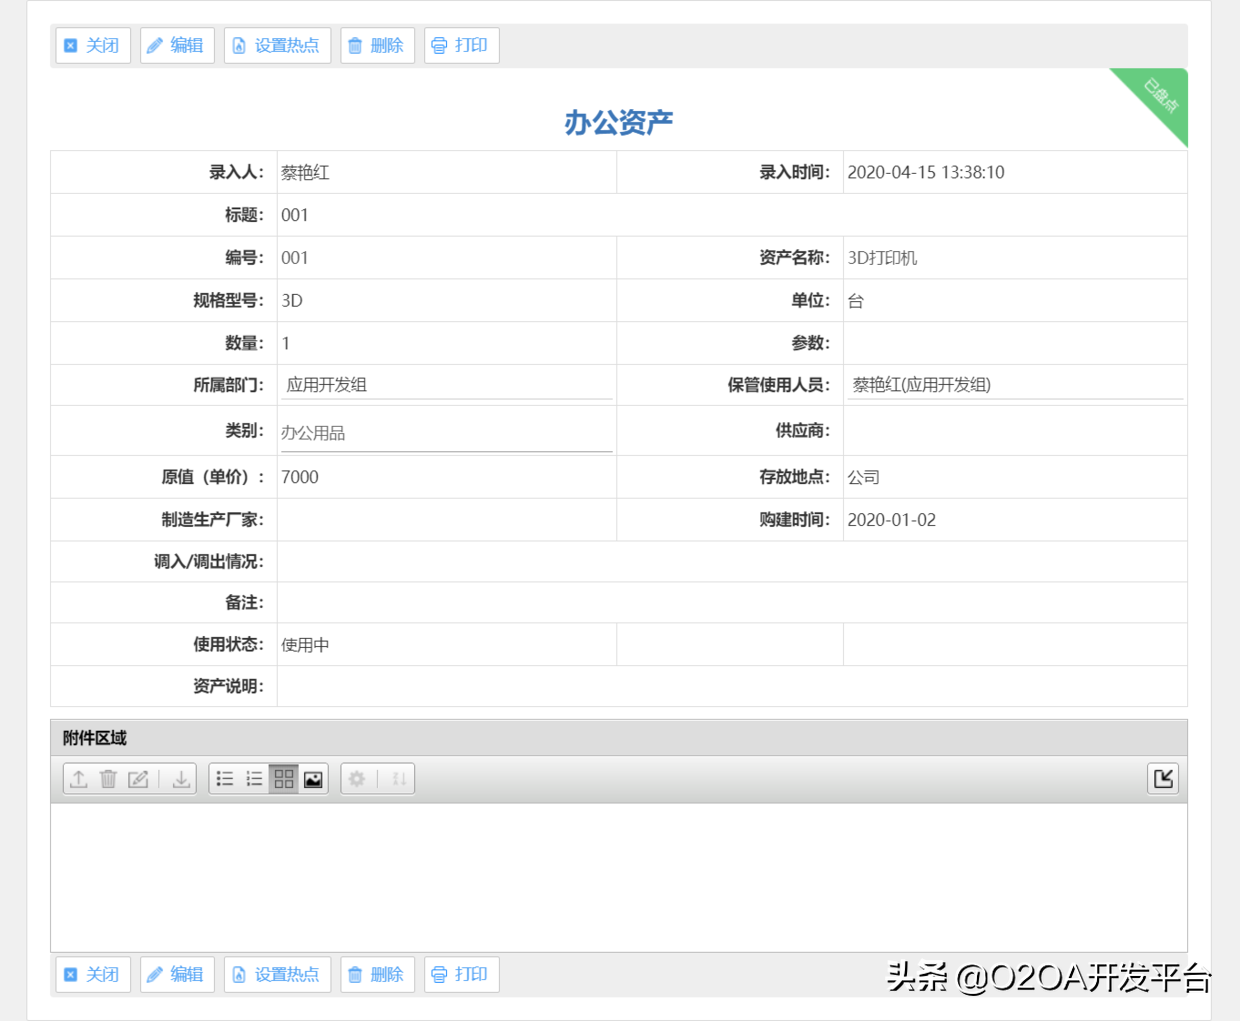Switch attachment display to list view

click(x=224, y=779)
